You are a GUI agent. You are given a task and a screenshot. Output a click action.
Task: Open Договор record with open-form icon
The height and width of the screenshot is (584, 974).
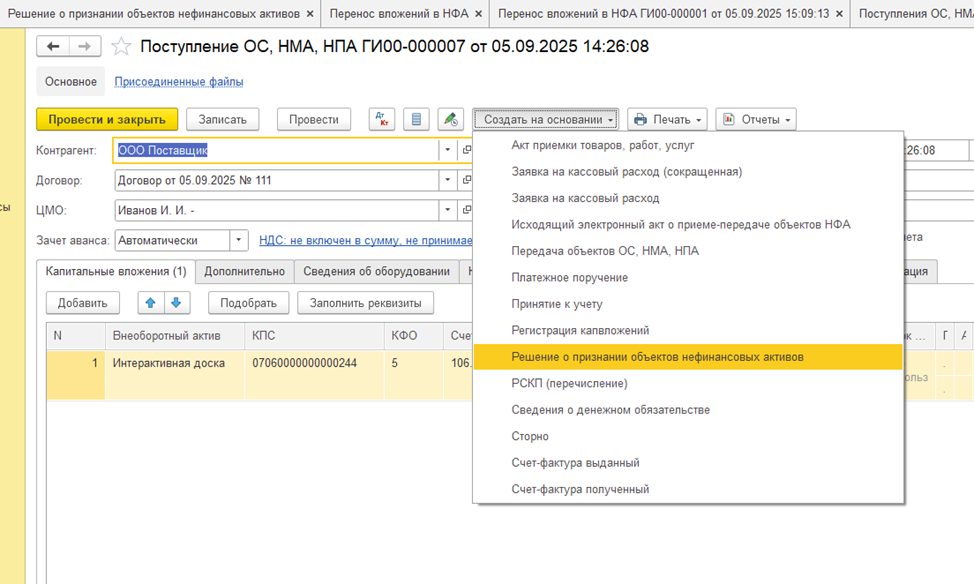tap(467, 180)
